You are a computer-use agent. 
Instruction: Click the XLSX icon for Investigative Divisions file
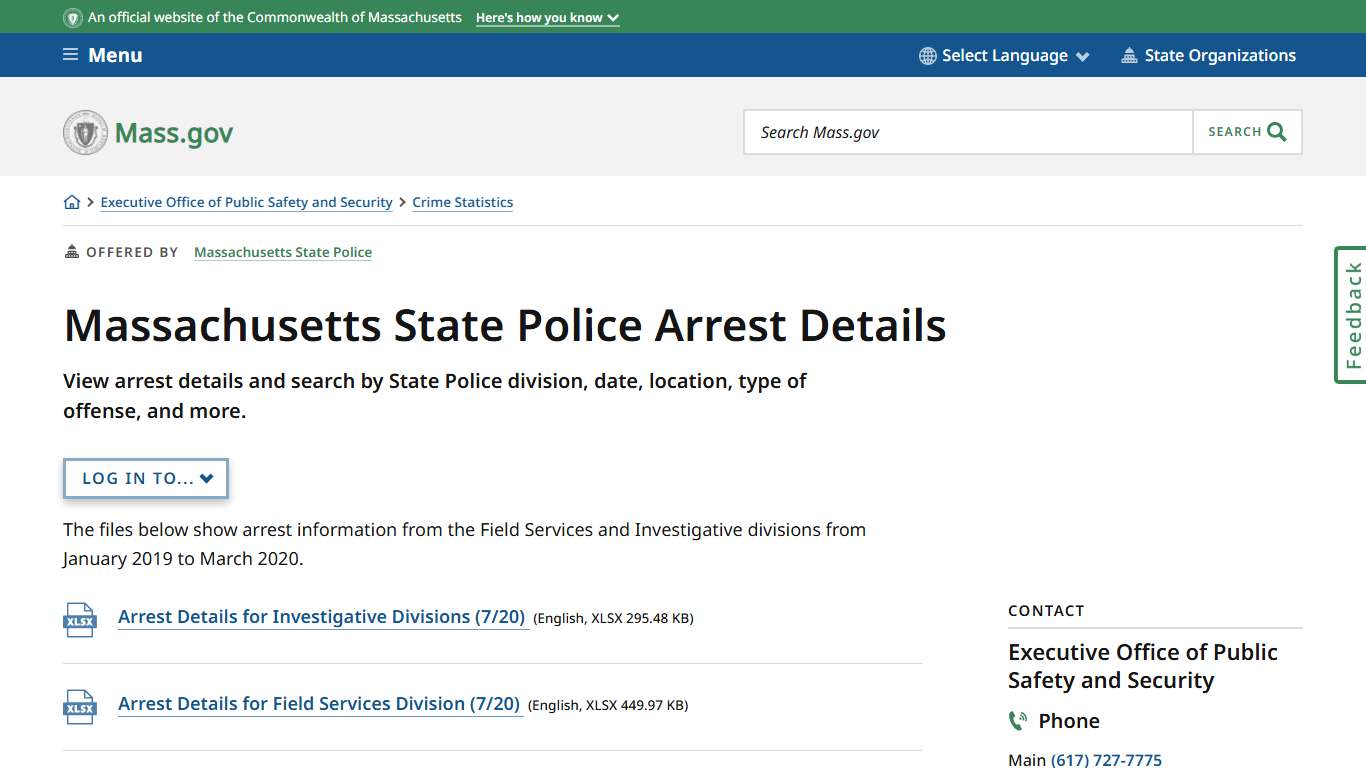coord(80,618)
